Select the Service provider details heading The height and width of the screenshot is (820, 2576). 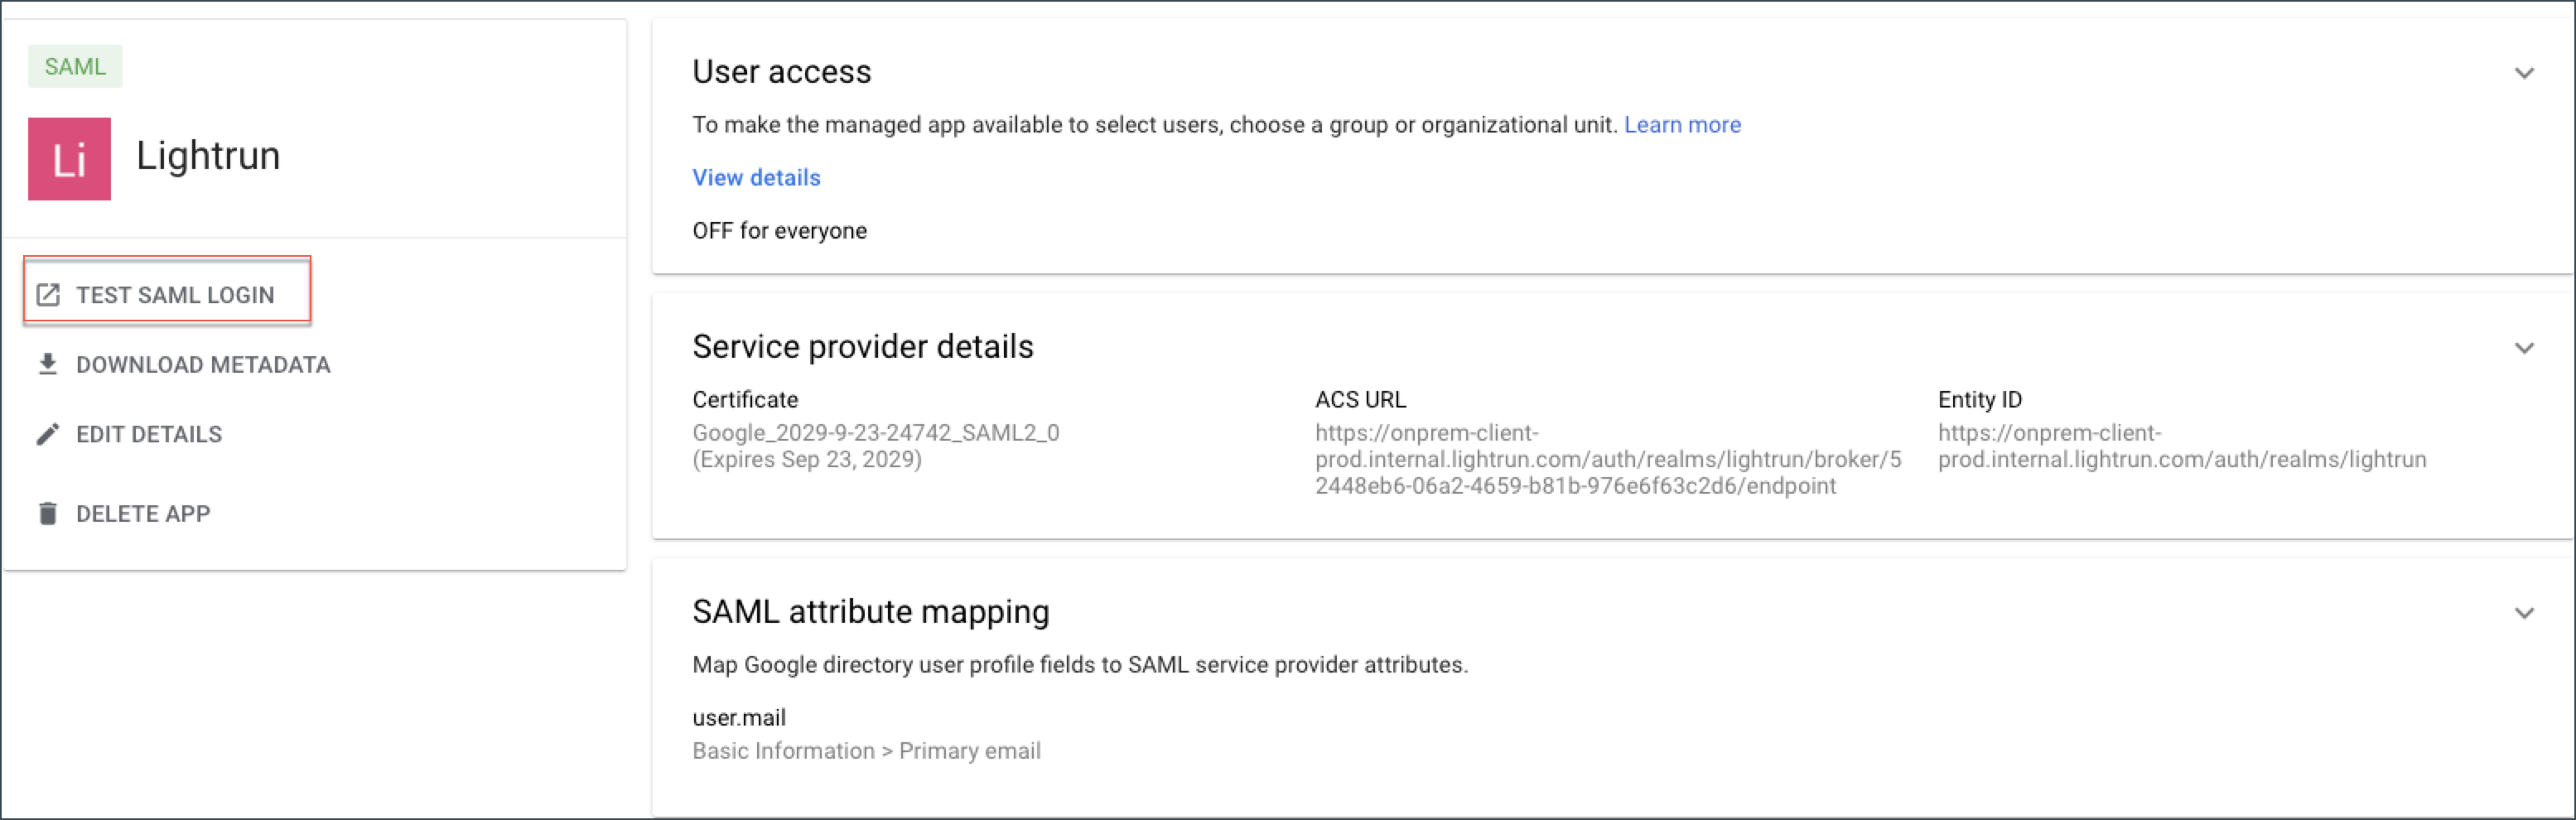coord(862,347)
